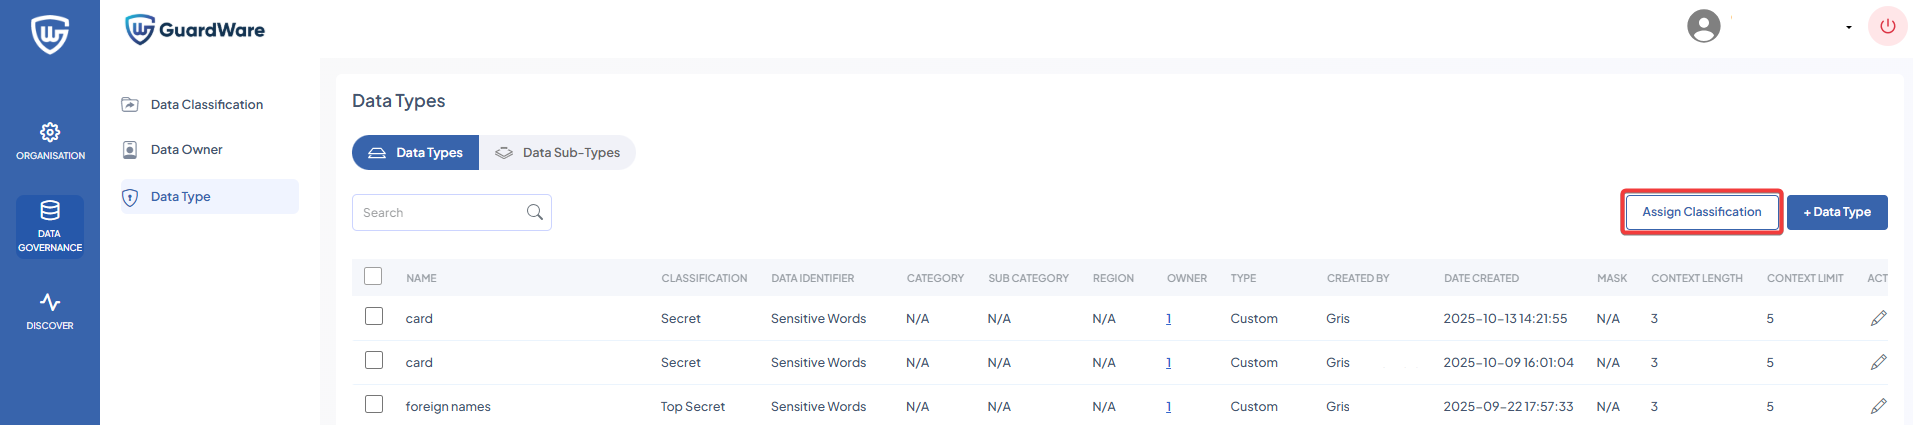
Task: Check the box for the first card row
Action: pos(374,316)
